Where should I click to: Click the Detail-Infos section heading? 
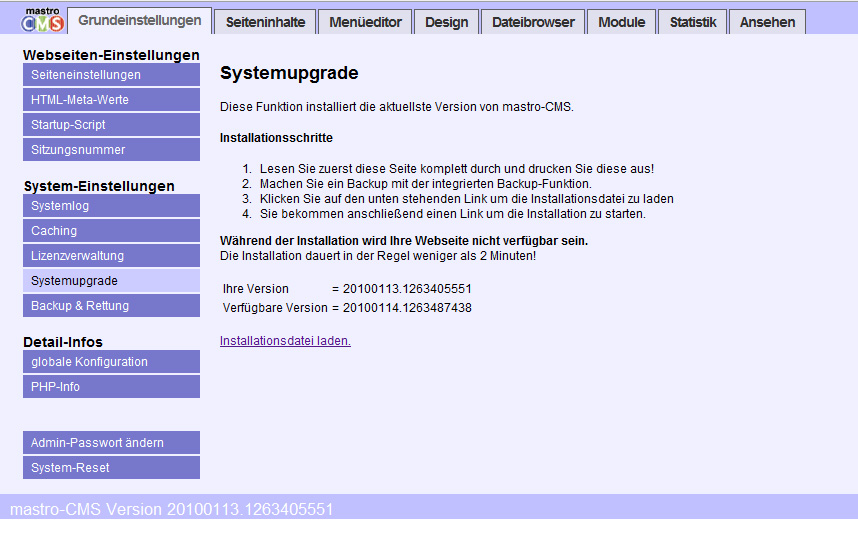[63, 342]
